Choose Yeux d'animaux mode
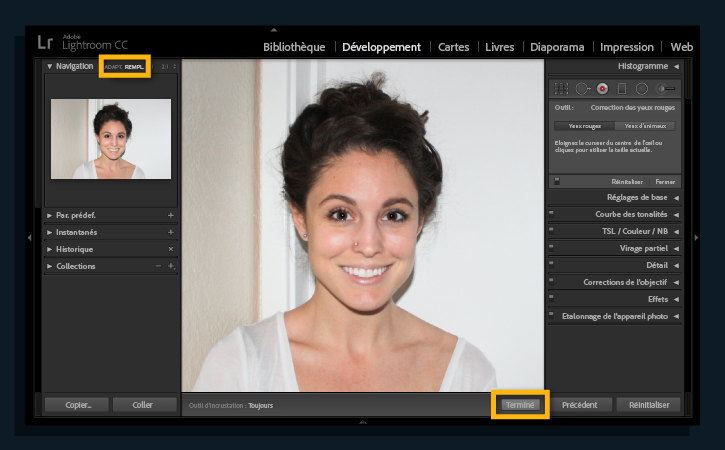 (x=645, y=126)
